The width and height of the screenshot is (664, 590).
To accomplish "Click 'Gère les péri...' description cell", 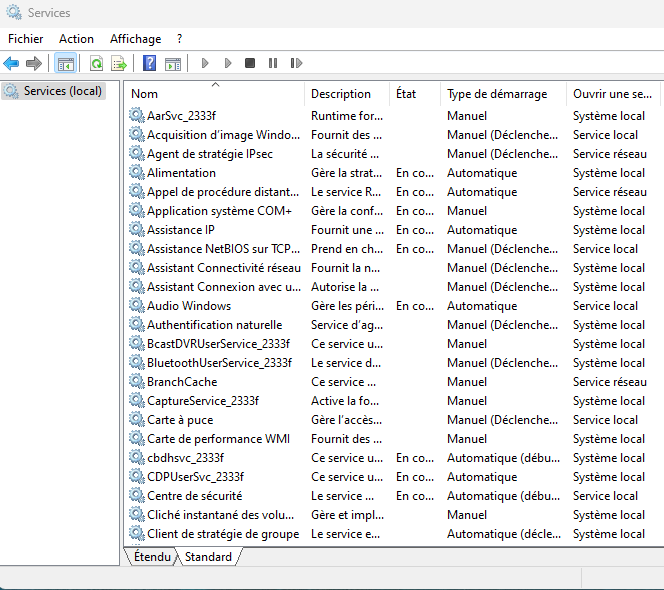I will click(x=347, y=306).
